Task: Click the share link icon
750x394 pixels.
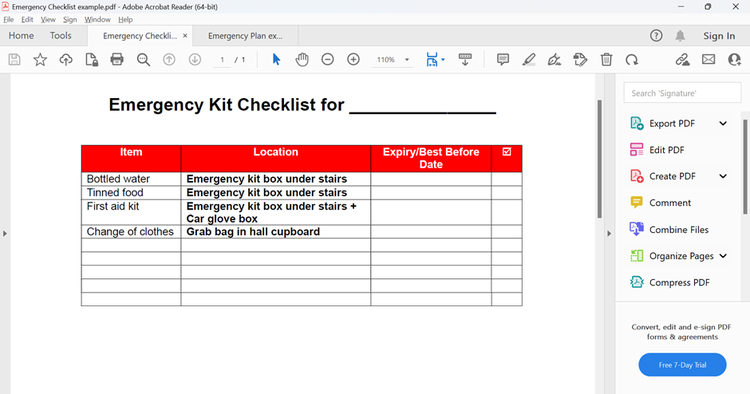Action: (683, 59)
